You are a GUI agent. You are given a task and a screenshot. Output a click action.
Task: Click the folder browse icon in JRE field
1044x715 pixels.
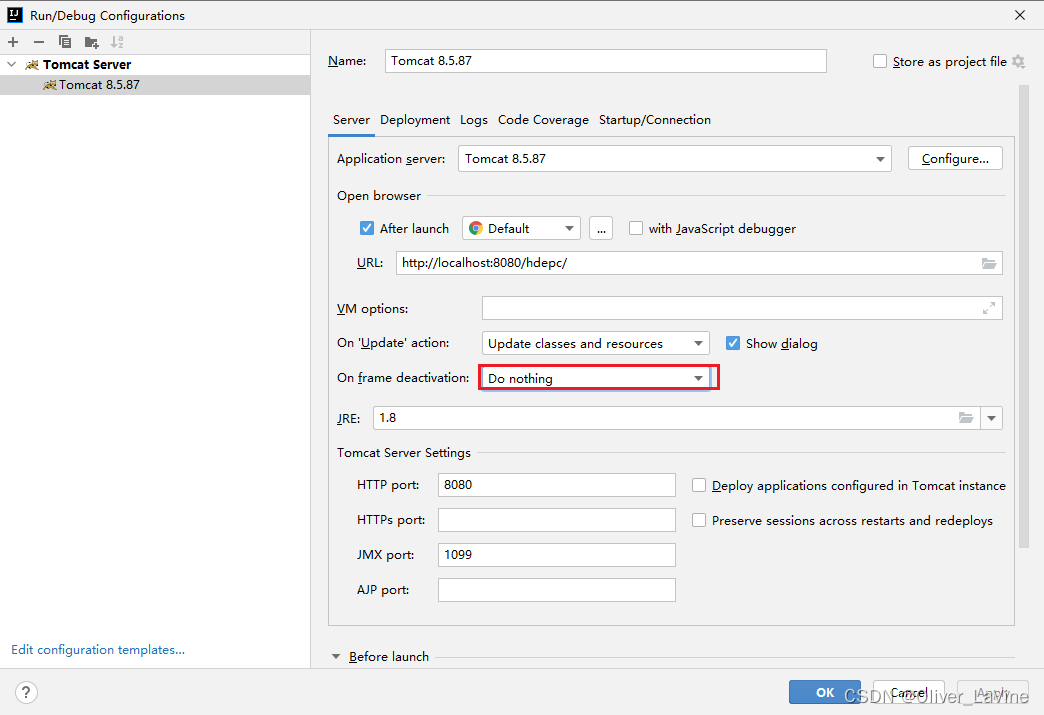point(965,418)
